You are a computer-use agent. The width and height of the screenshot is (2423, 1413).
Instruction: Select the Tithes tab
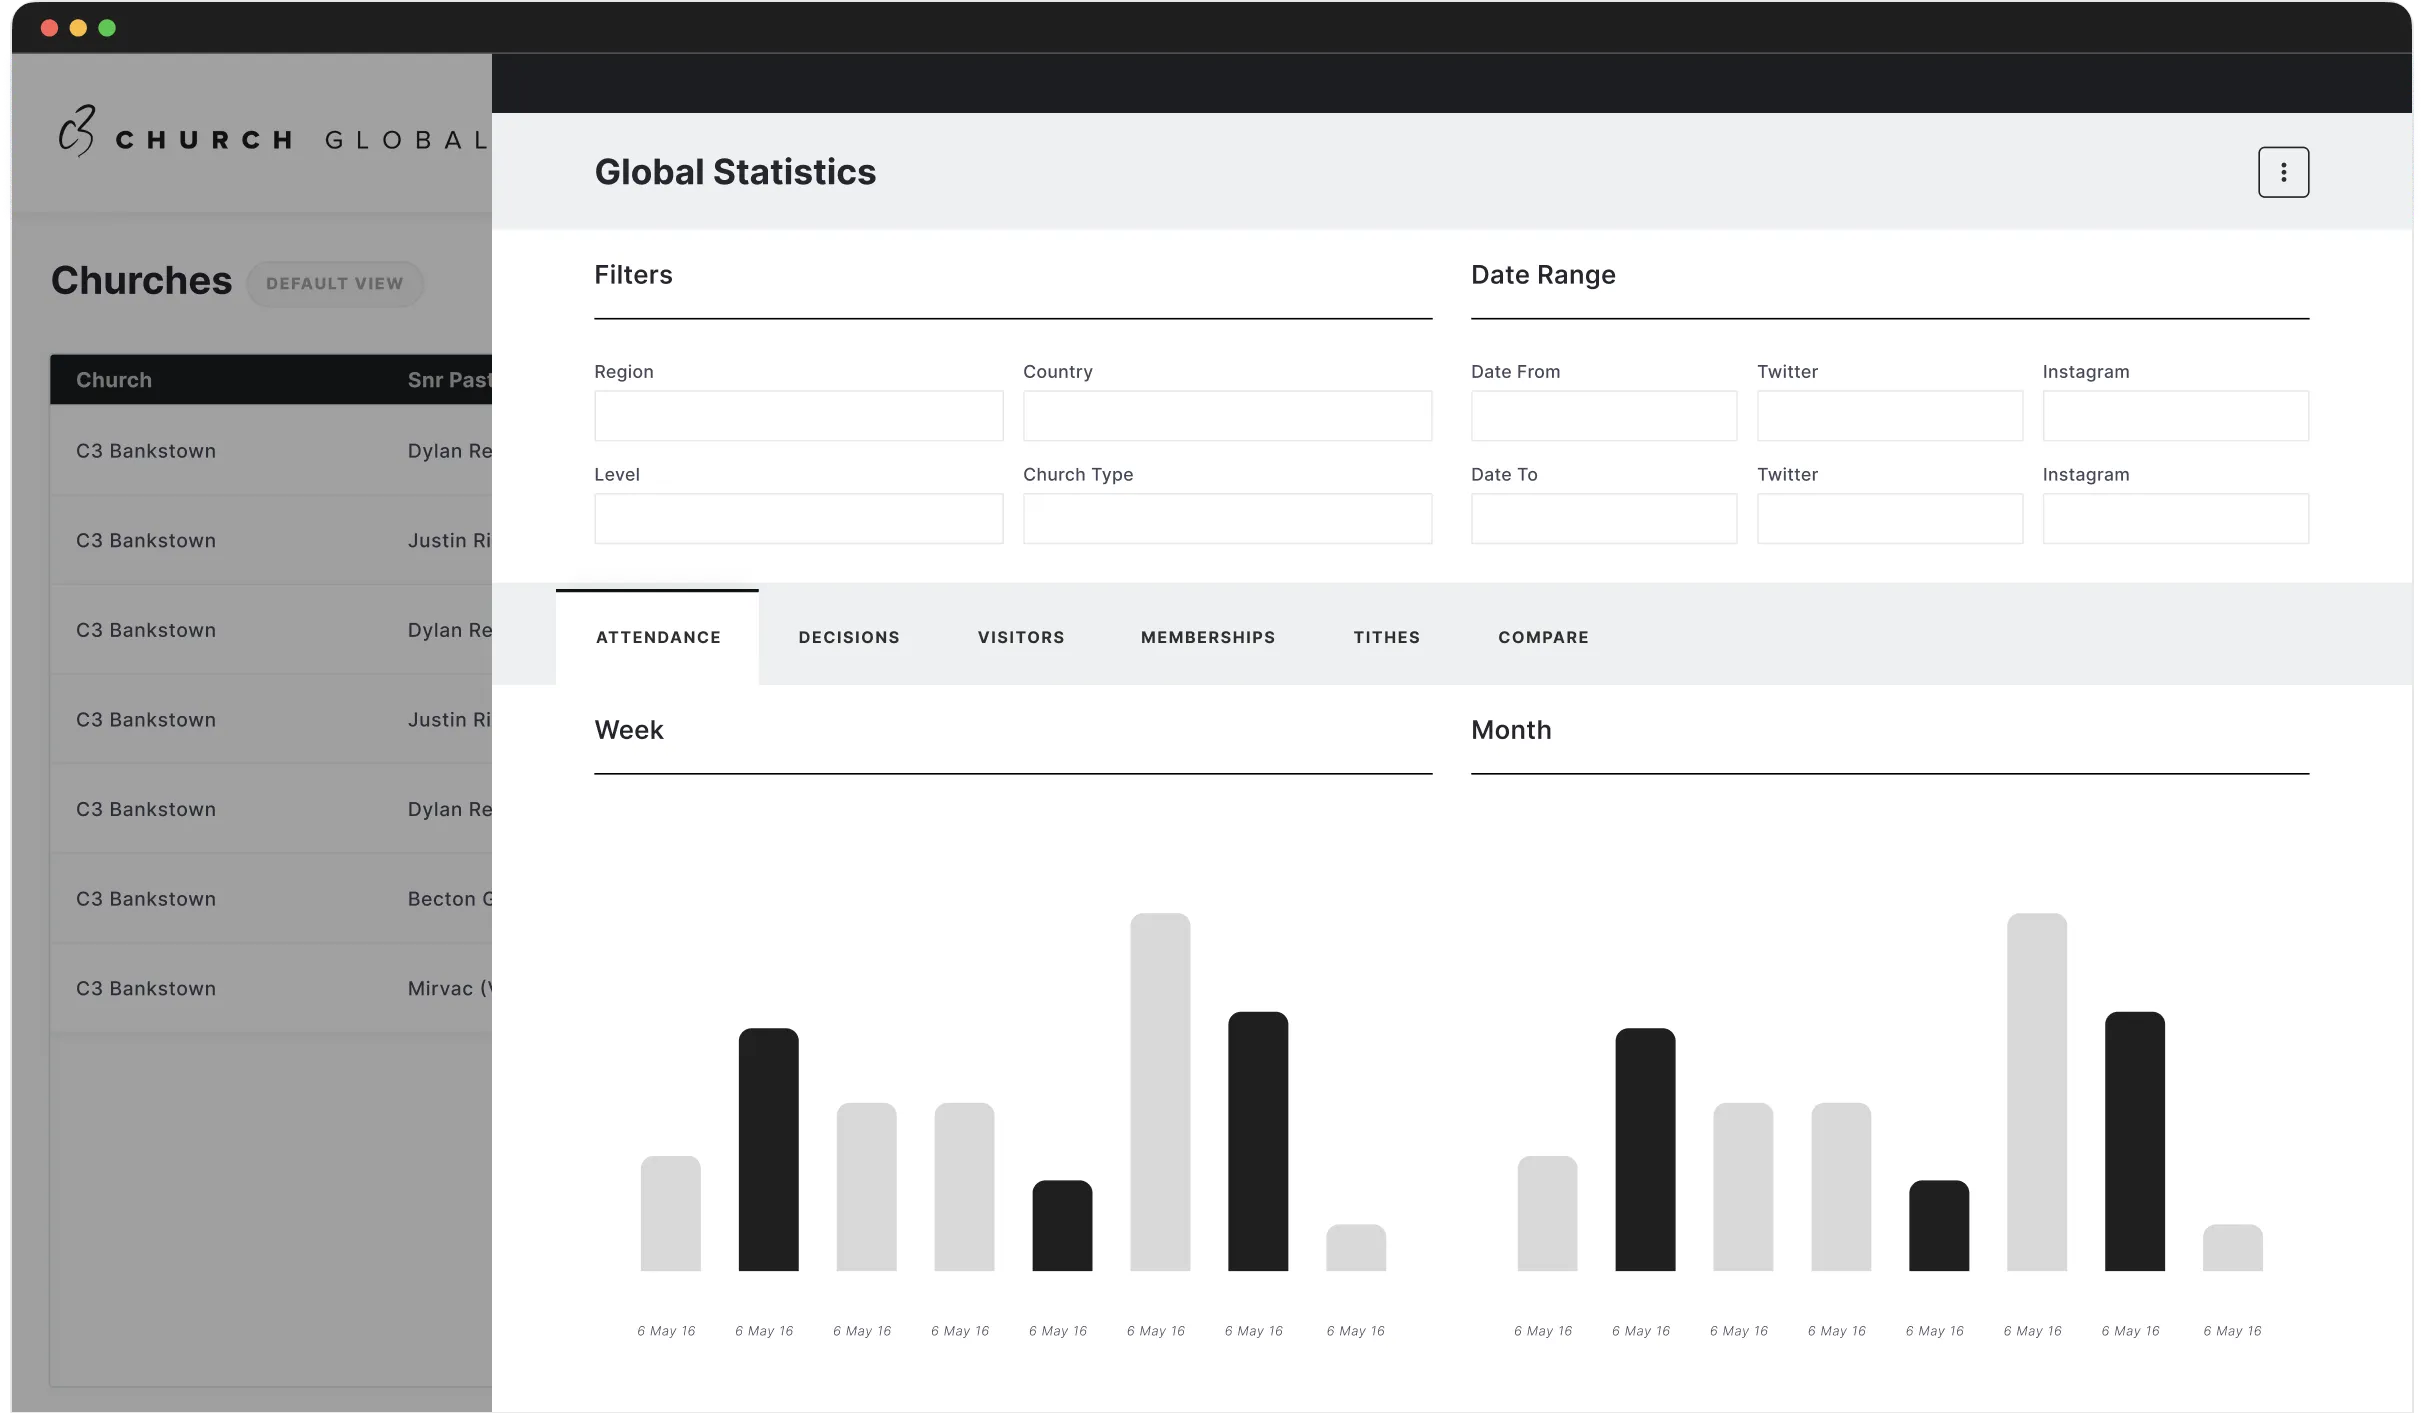[x=1387, y=637]
